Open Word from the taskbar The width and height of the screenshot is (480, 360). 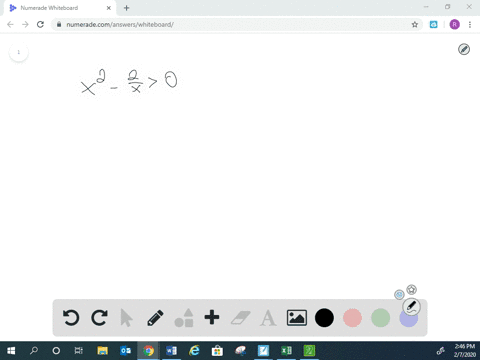click(171, 351)
